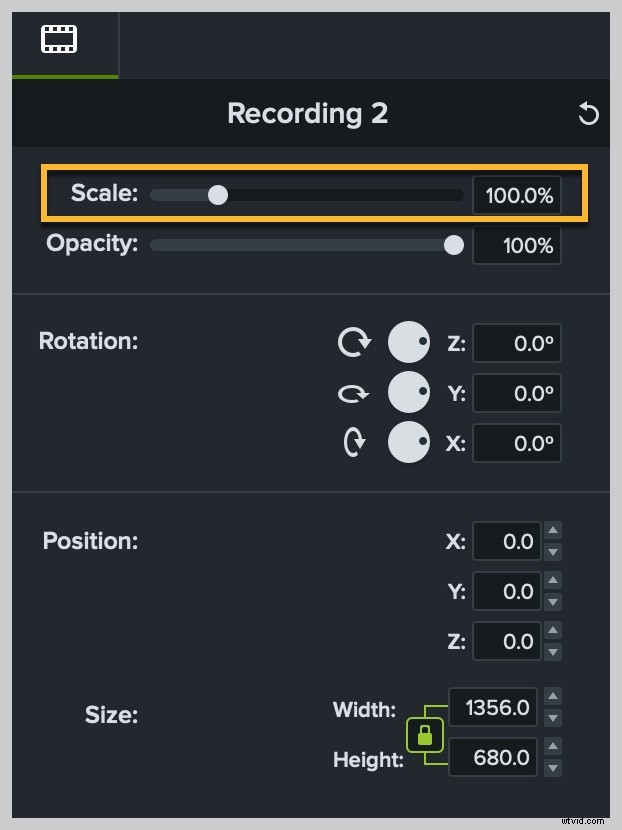Click the X rotation arrow icon

(355, 442)
